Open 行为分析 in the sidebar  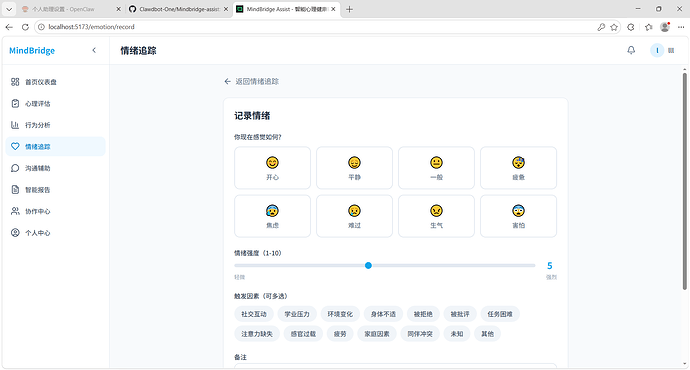click(55, 125)
